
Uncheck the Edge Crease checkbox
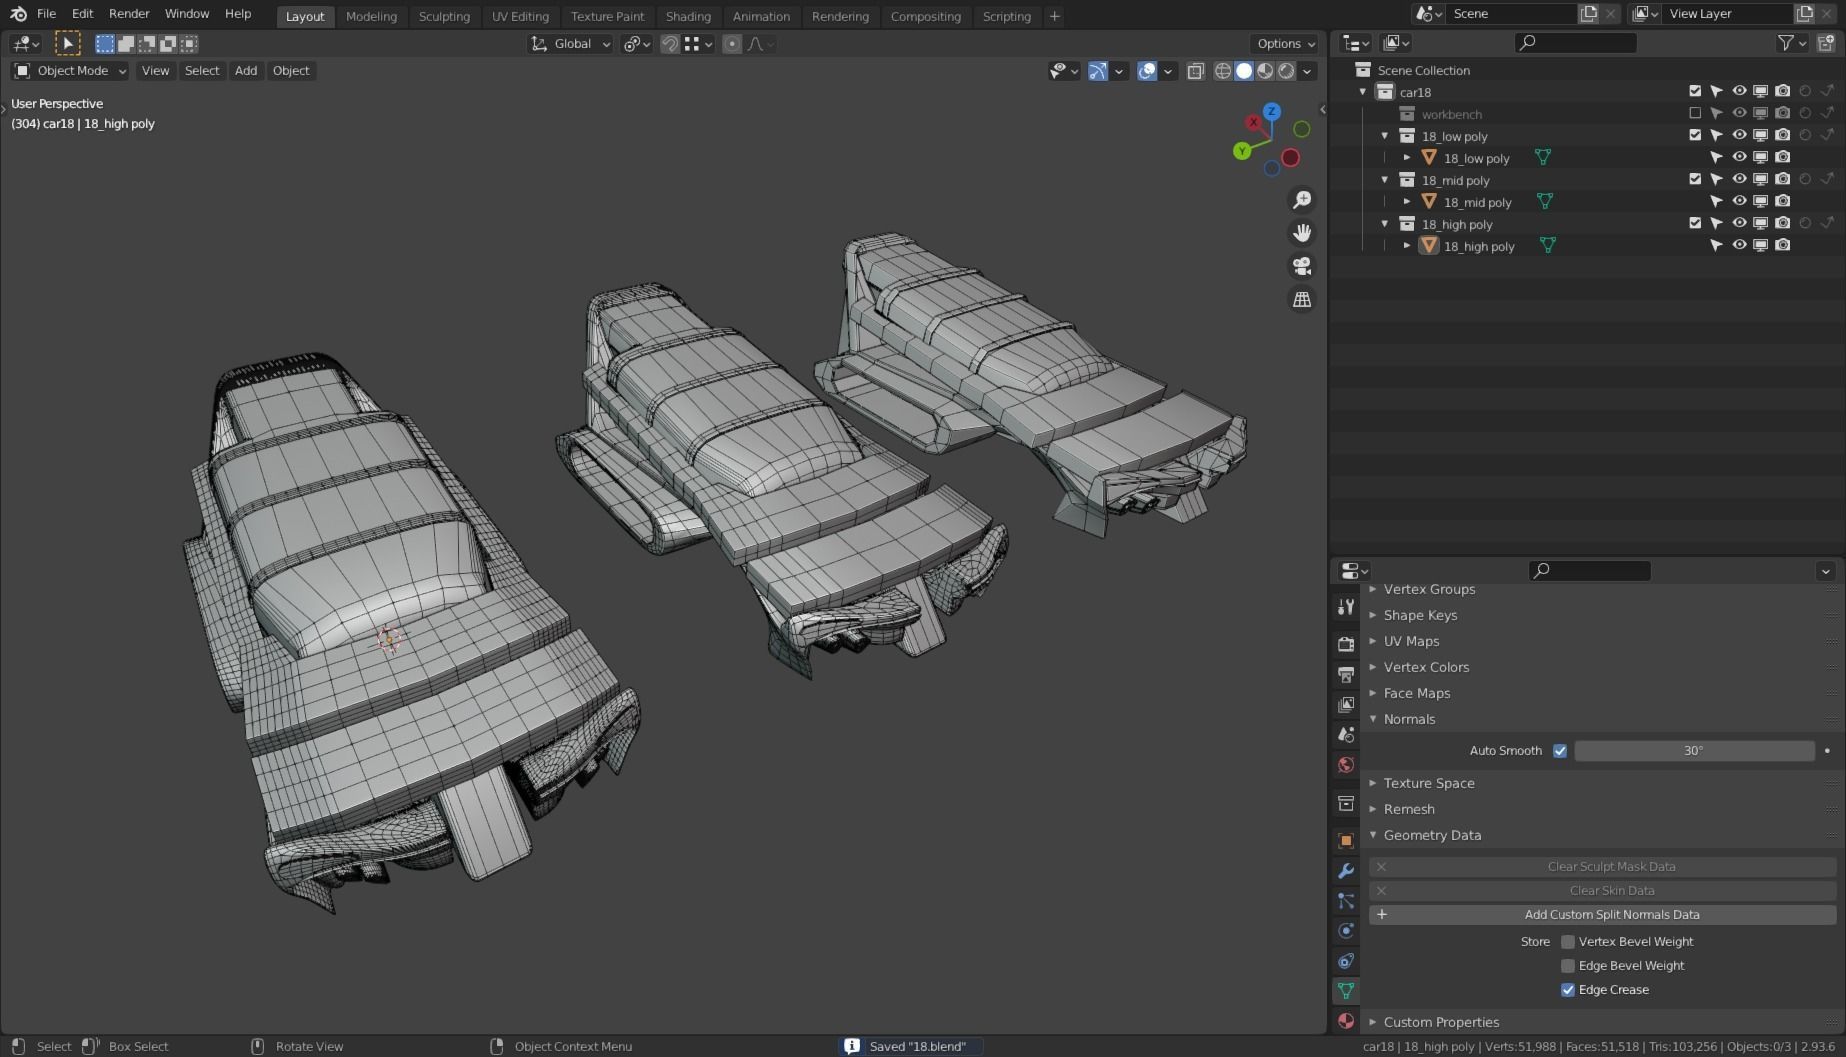(x=1568, y=990)
